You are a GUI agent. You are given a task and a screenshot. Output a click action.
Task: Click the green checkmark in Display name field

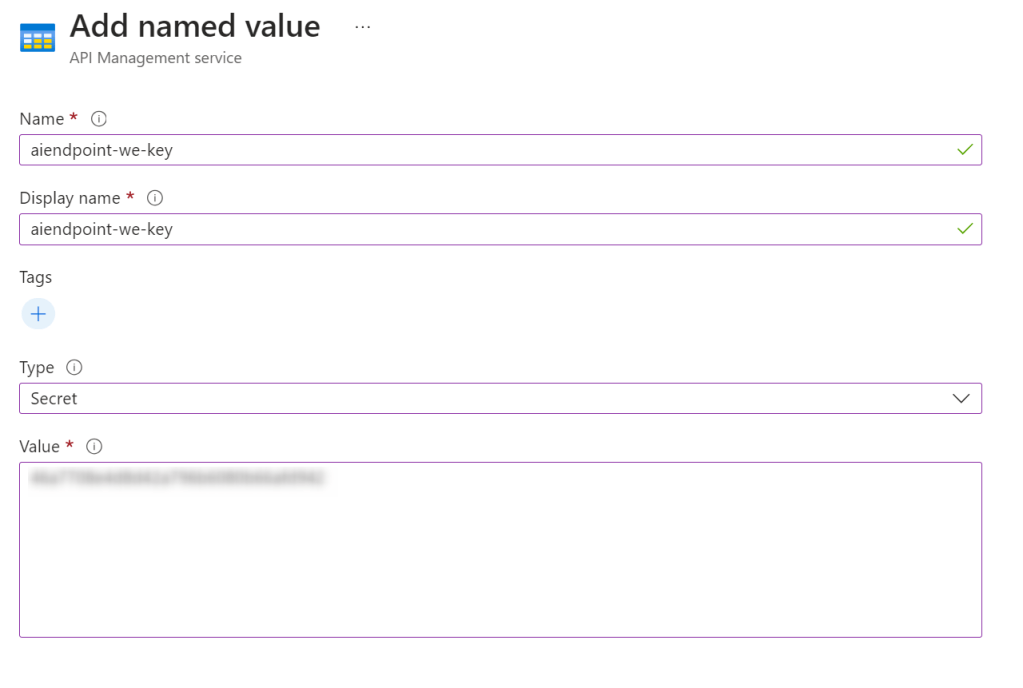[964, 229]
